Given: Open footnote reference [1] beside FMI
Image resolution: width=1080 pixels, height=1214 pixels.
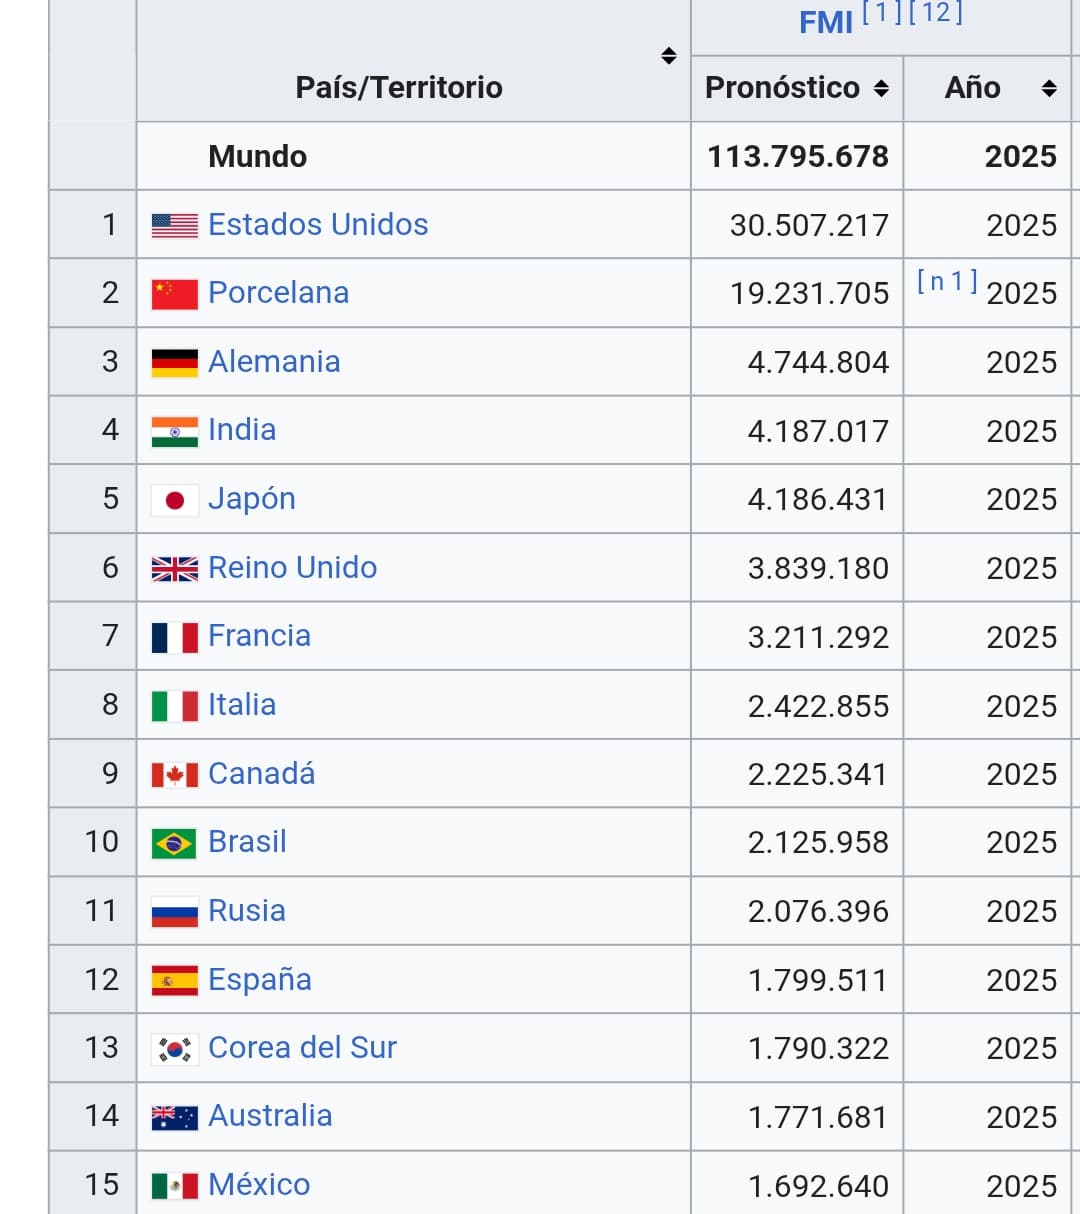Looking at the screenshot, I should 882,13.
